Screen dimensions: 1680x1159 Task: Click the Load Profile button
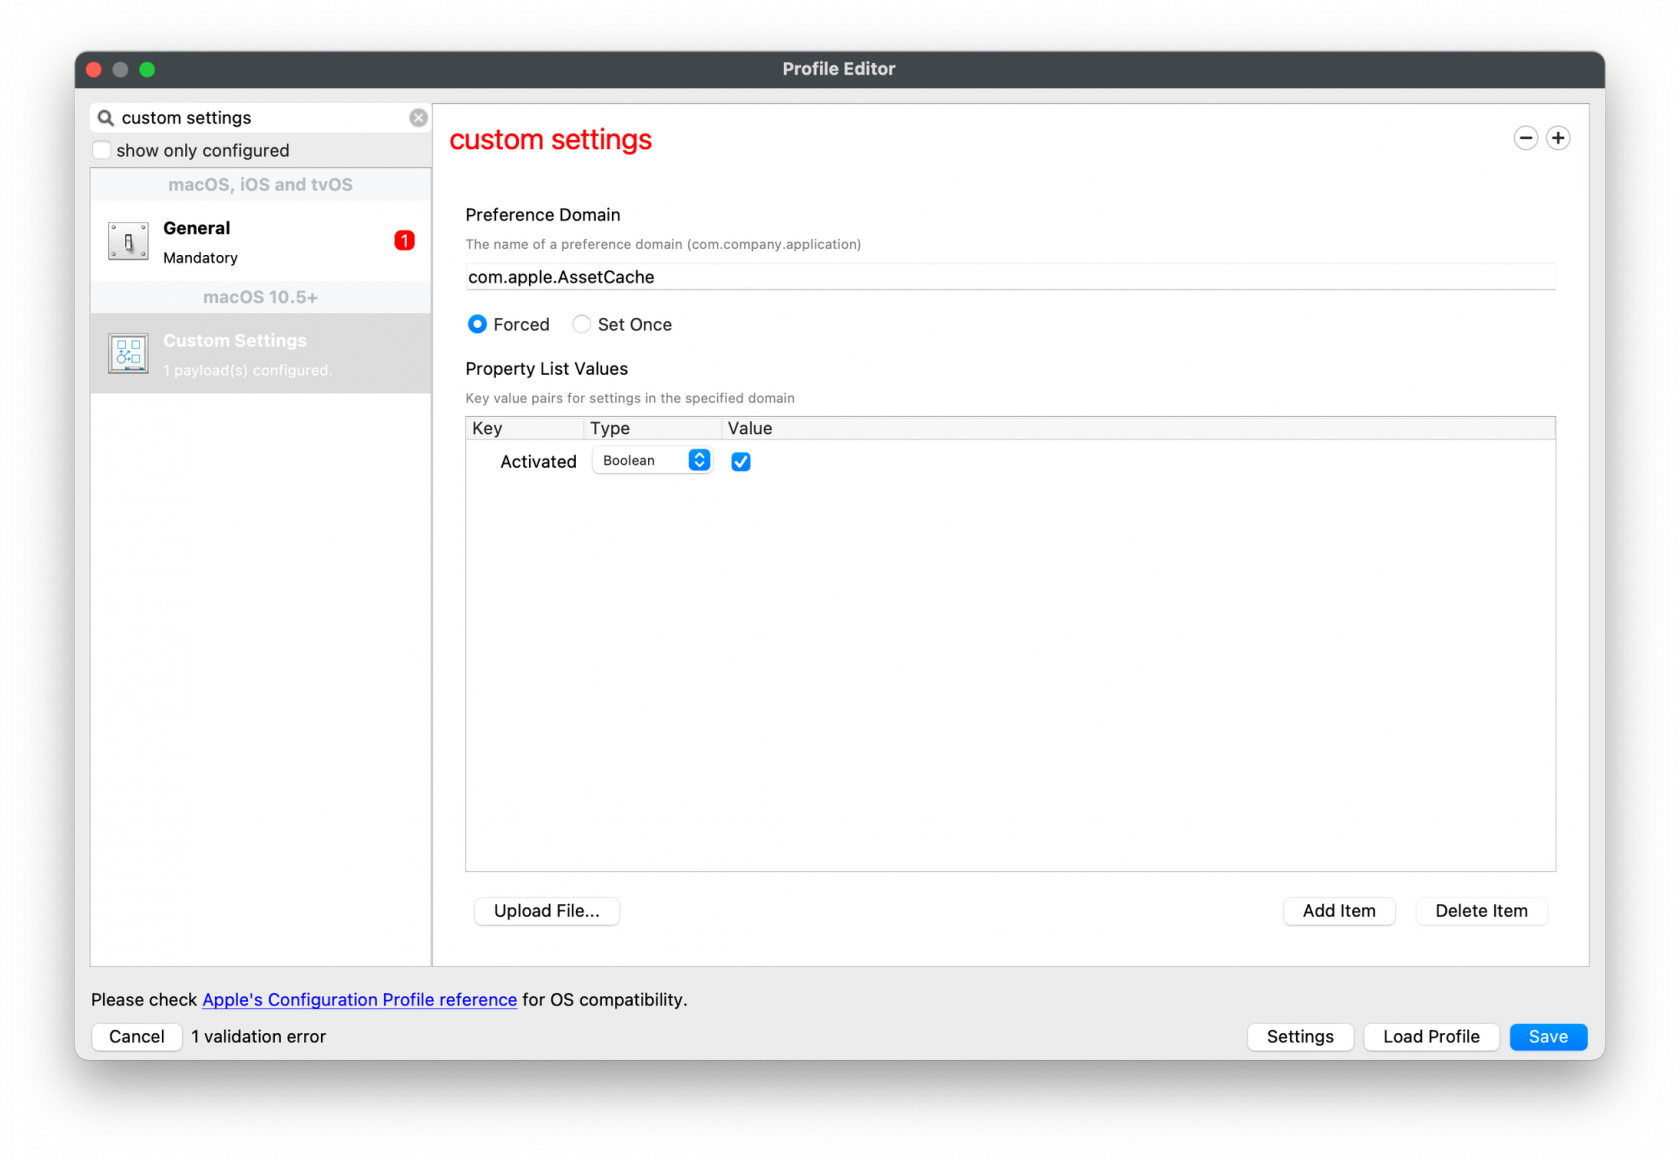(1431, 1037)
